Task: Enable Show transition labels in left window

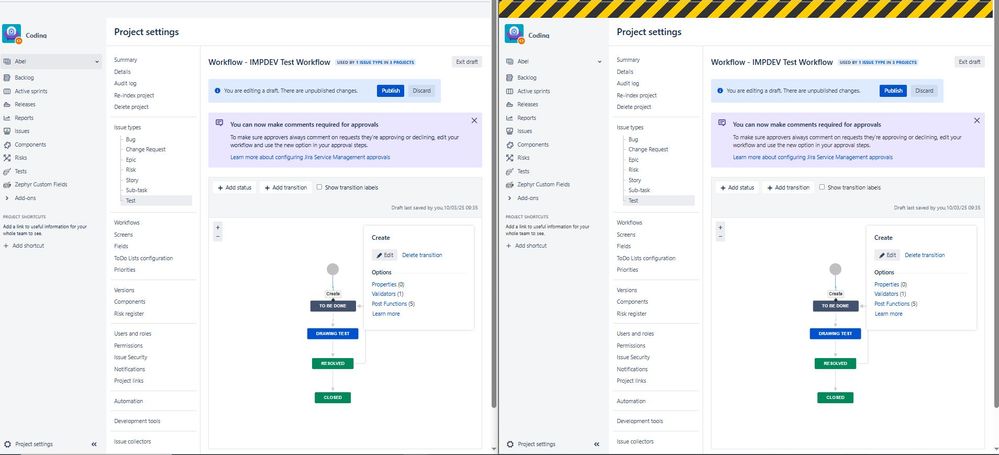Action: pos(320,187)
